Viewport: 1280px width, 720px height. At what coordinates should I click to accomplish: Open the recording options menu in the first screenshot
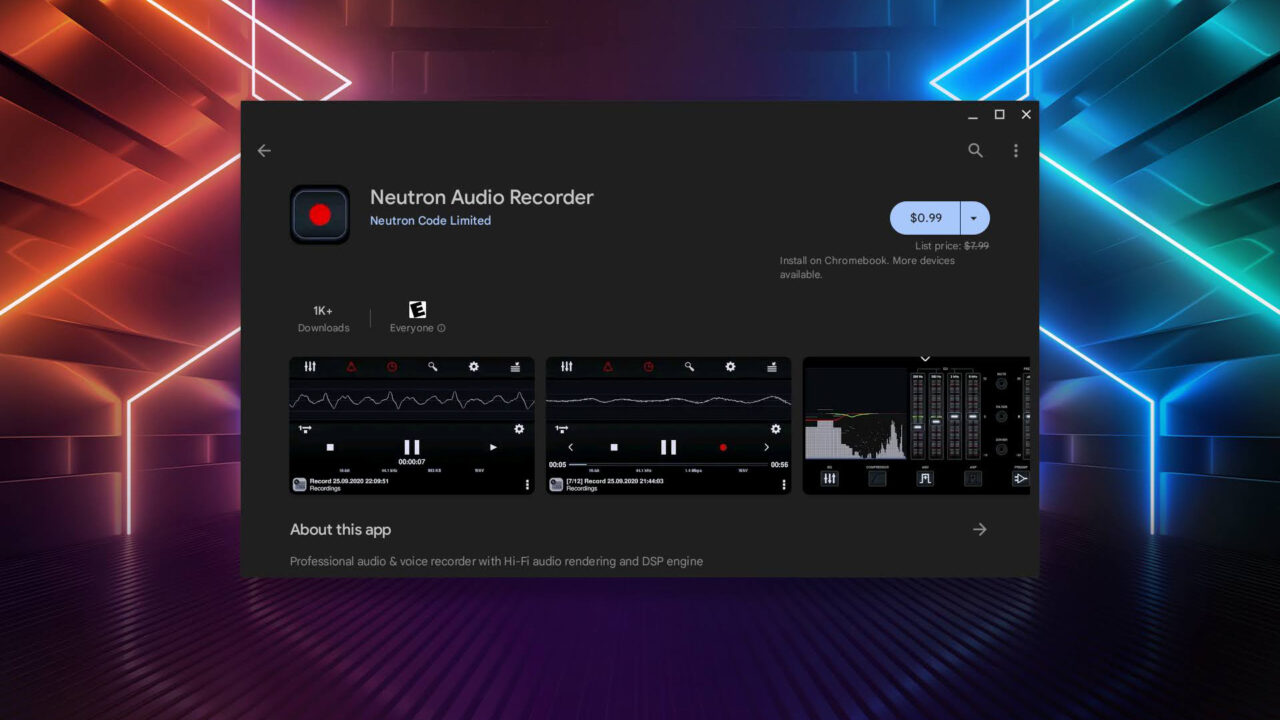click(527, 484)
